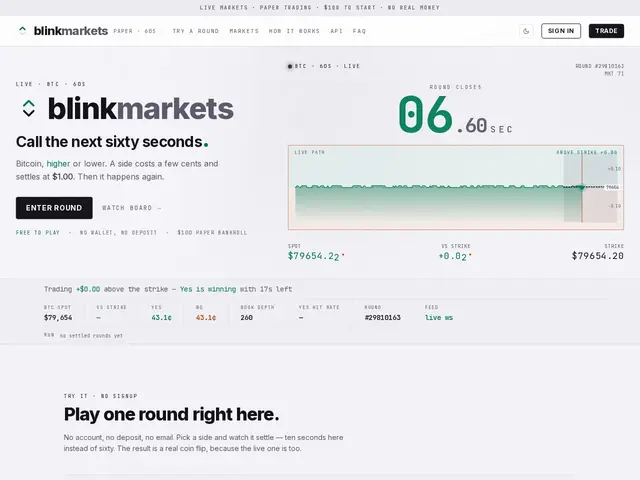This screenshot has width=640, height=480.
Task: Click the book depth value 260
Action: coord(246,317)
